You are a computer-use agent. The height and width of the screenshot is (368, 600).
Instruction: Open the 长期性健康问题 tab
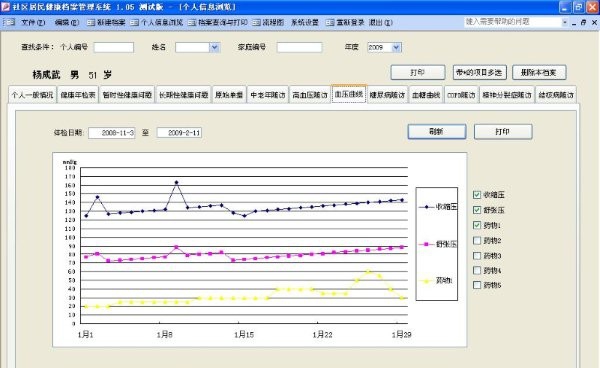click(184, 95)
